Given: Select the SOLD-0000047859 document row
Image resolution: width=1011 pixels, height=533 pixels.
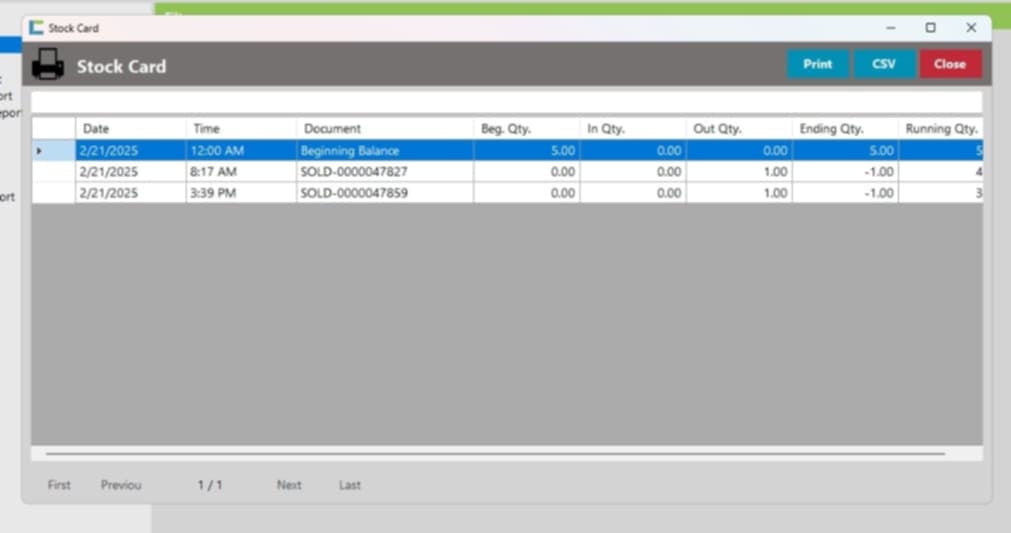Looking at the screenshot, I should click(x=354, y=193).
